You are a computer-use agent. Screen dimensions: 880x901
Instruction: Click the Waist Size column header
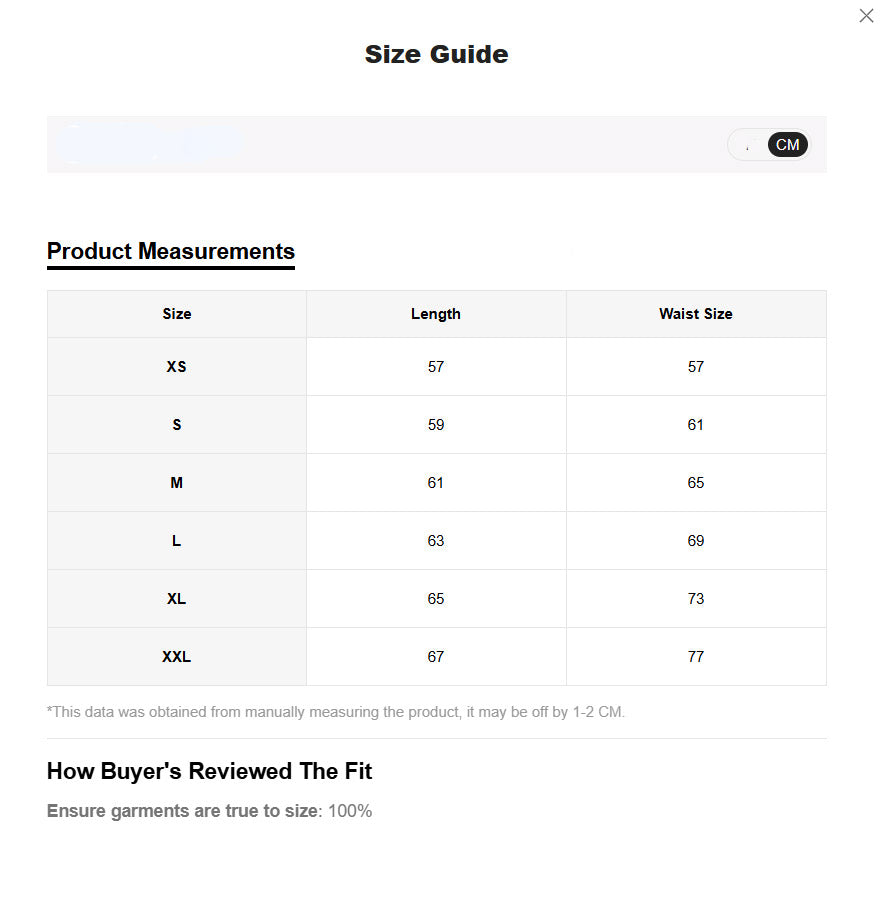[696, 314]
